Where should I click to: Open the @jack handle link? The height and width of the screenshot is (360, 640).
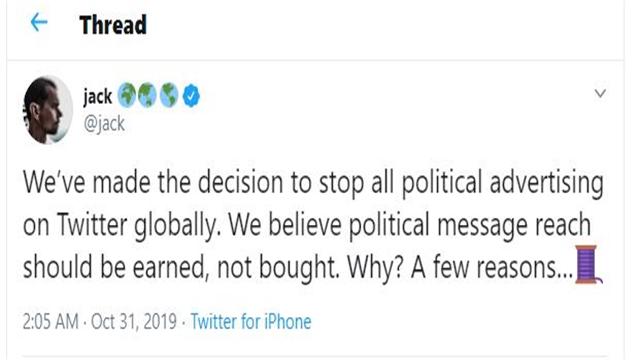(104, 124)
